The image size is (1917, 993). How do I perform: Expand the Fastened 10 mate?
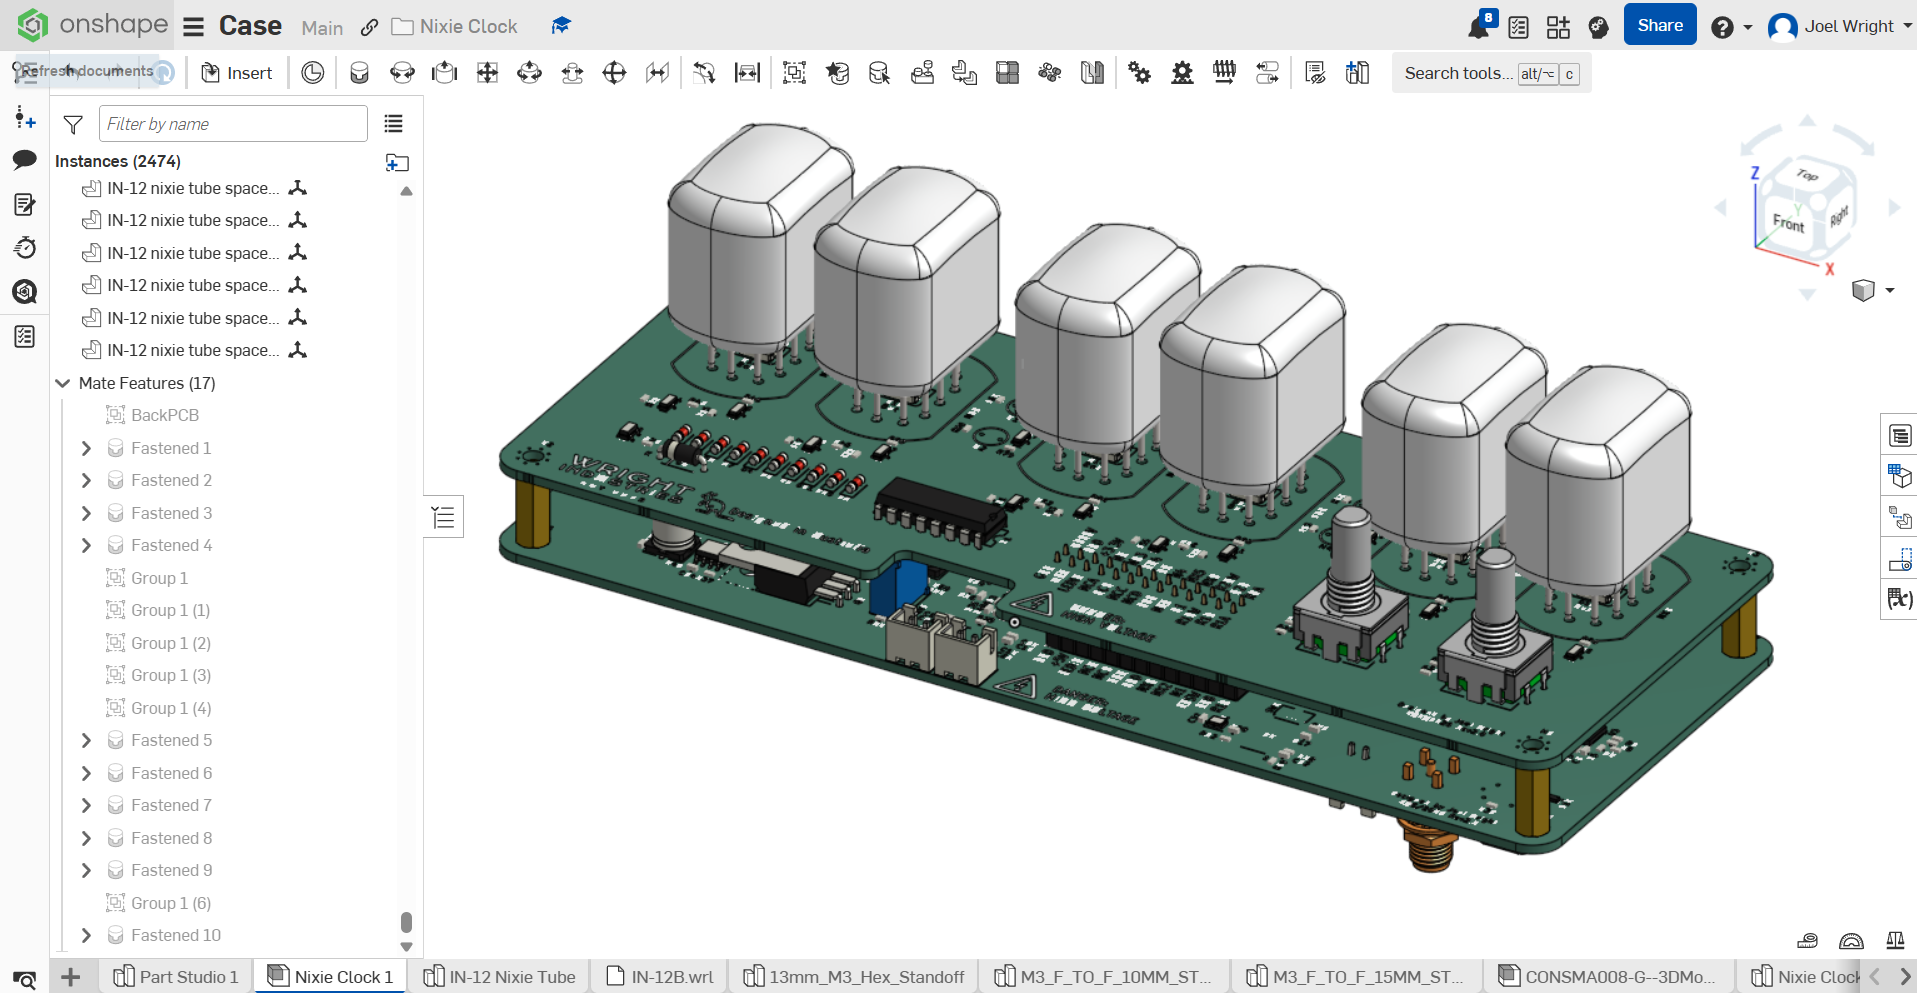86,935
